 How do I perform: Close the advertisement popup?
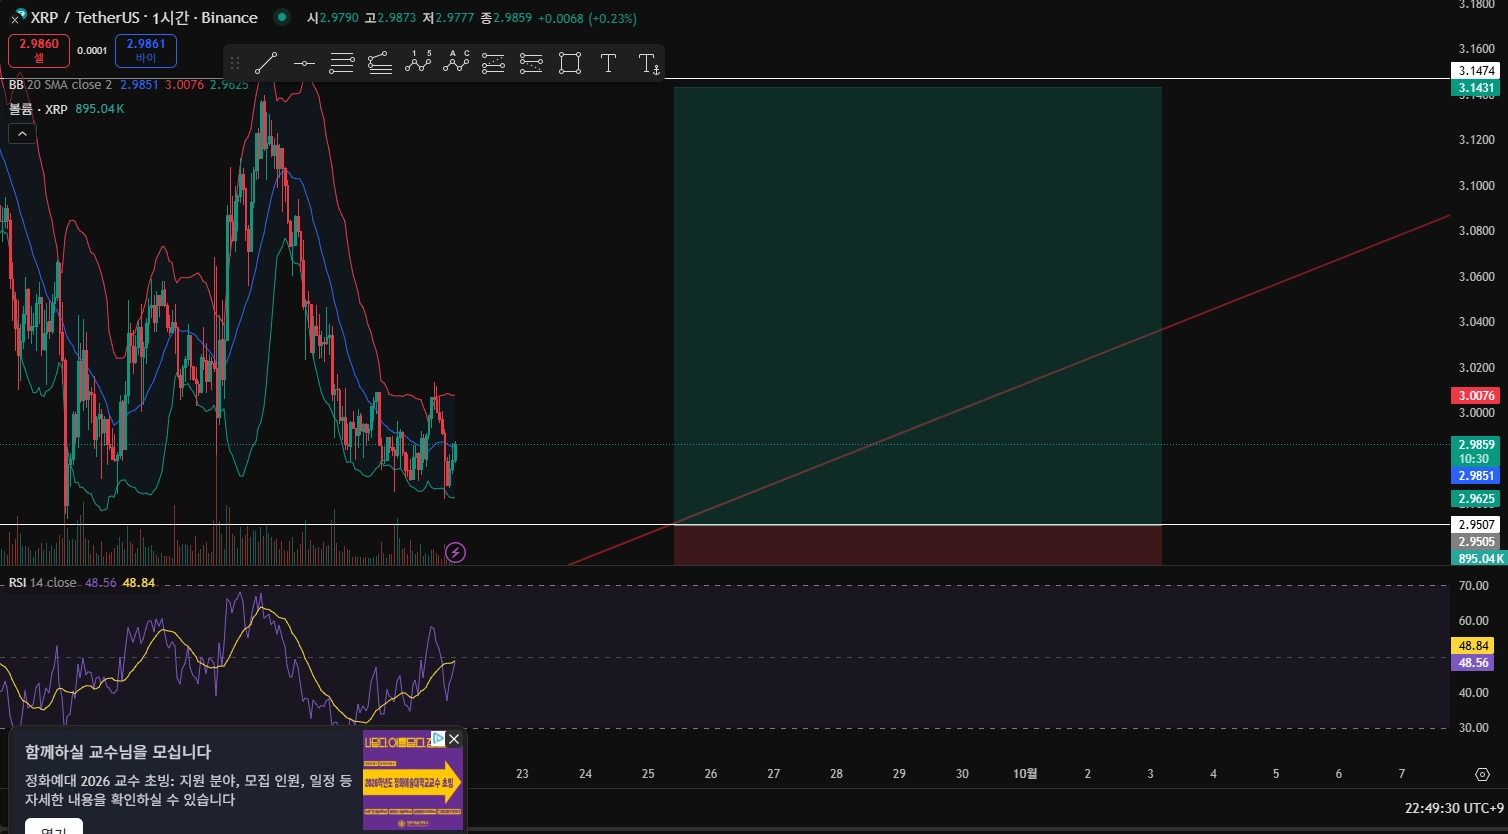click(454, 739)
